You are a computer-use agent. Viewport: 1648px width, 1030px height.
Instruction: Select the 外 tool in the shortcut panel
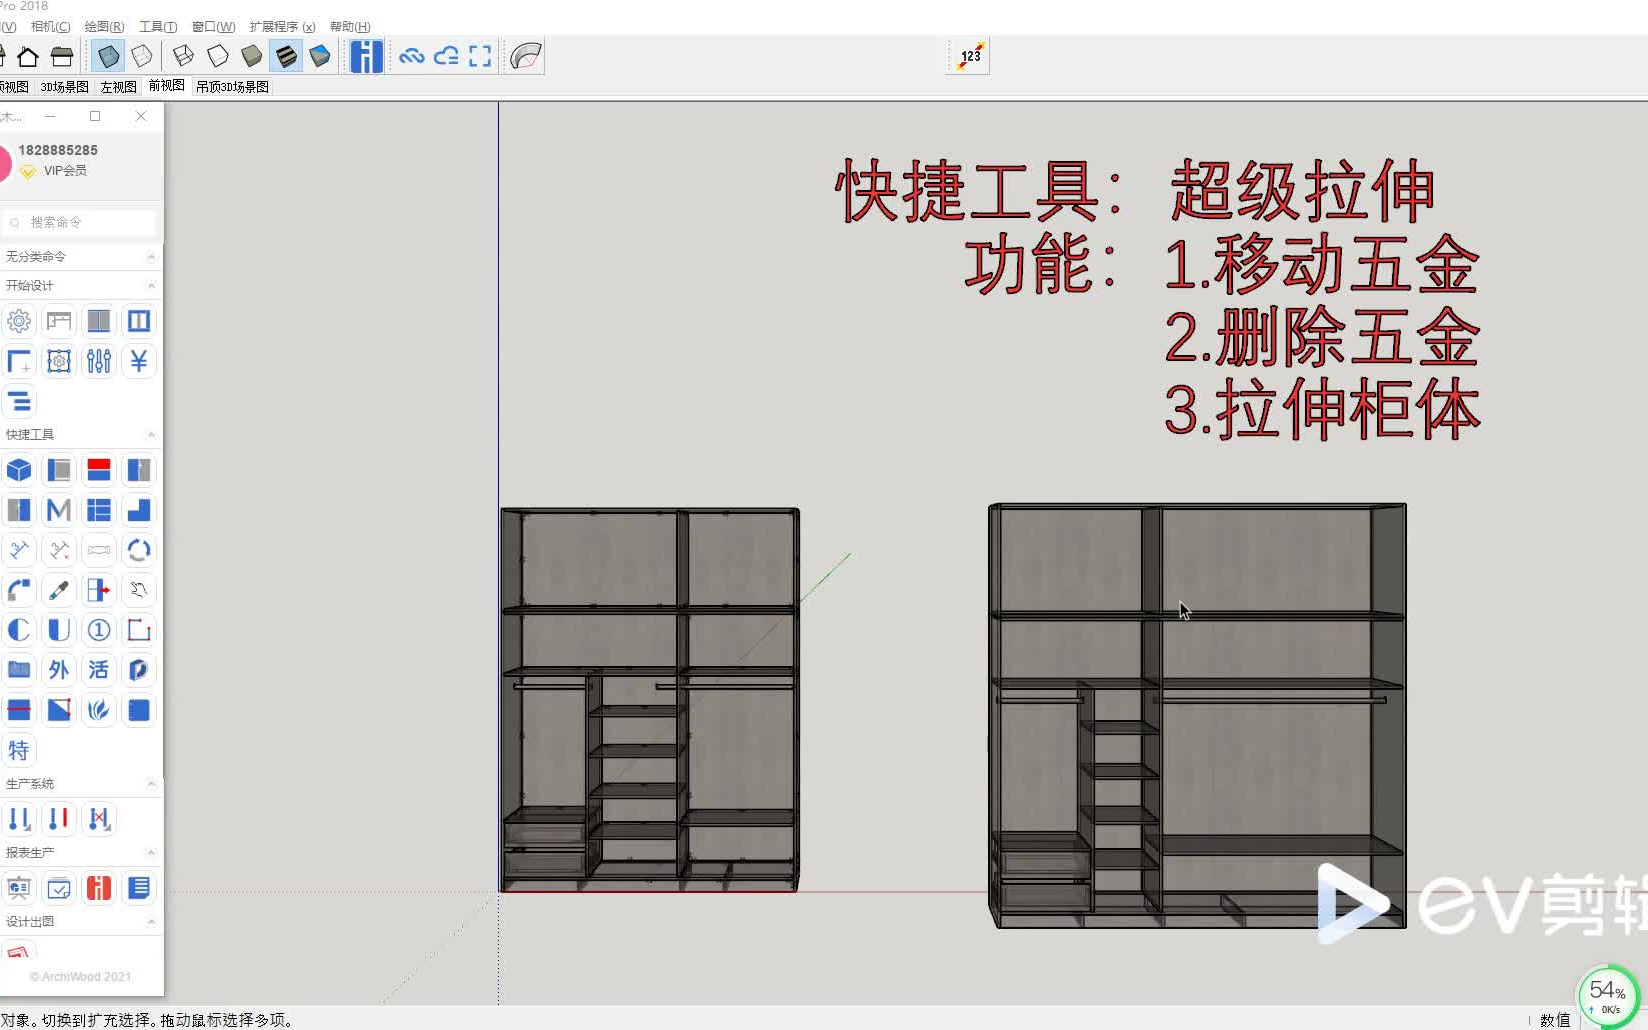point(59,670)
